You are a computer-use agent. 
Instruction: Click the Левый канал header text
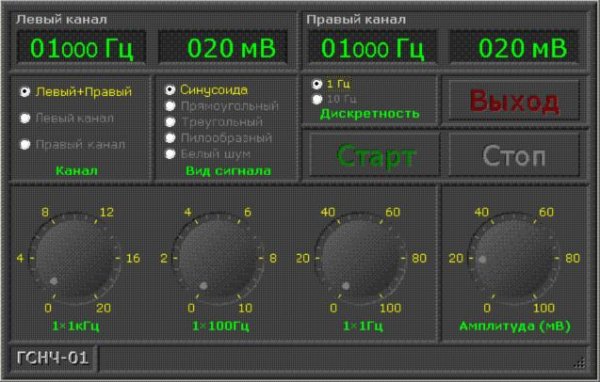coord(62,20)
